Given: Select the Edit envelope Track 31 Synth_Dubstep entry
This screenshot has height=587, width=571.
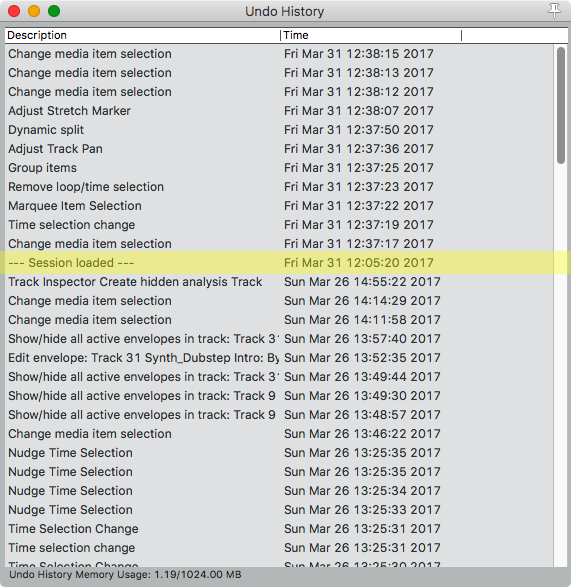Looking at the screenshot, I should 279,358.
